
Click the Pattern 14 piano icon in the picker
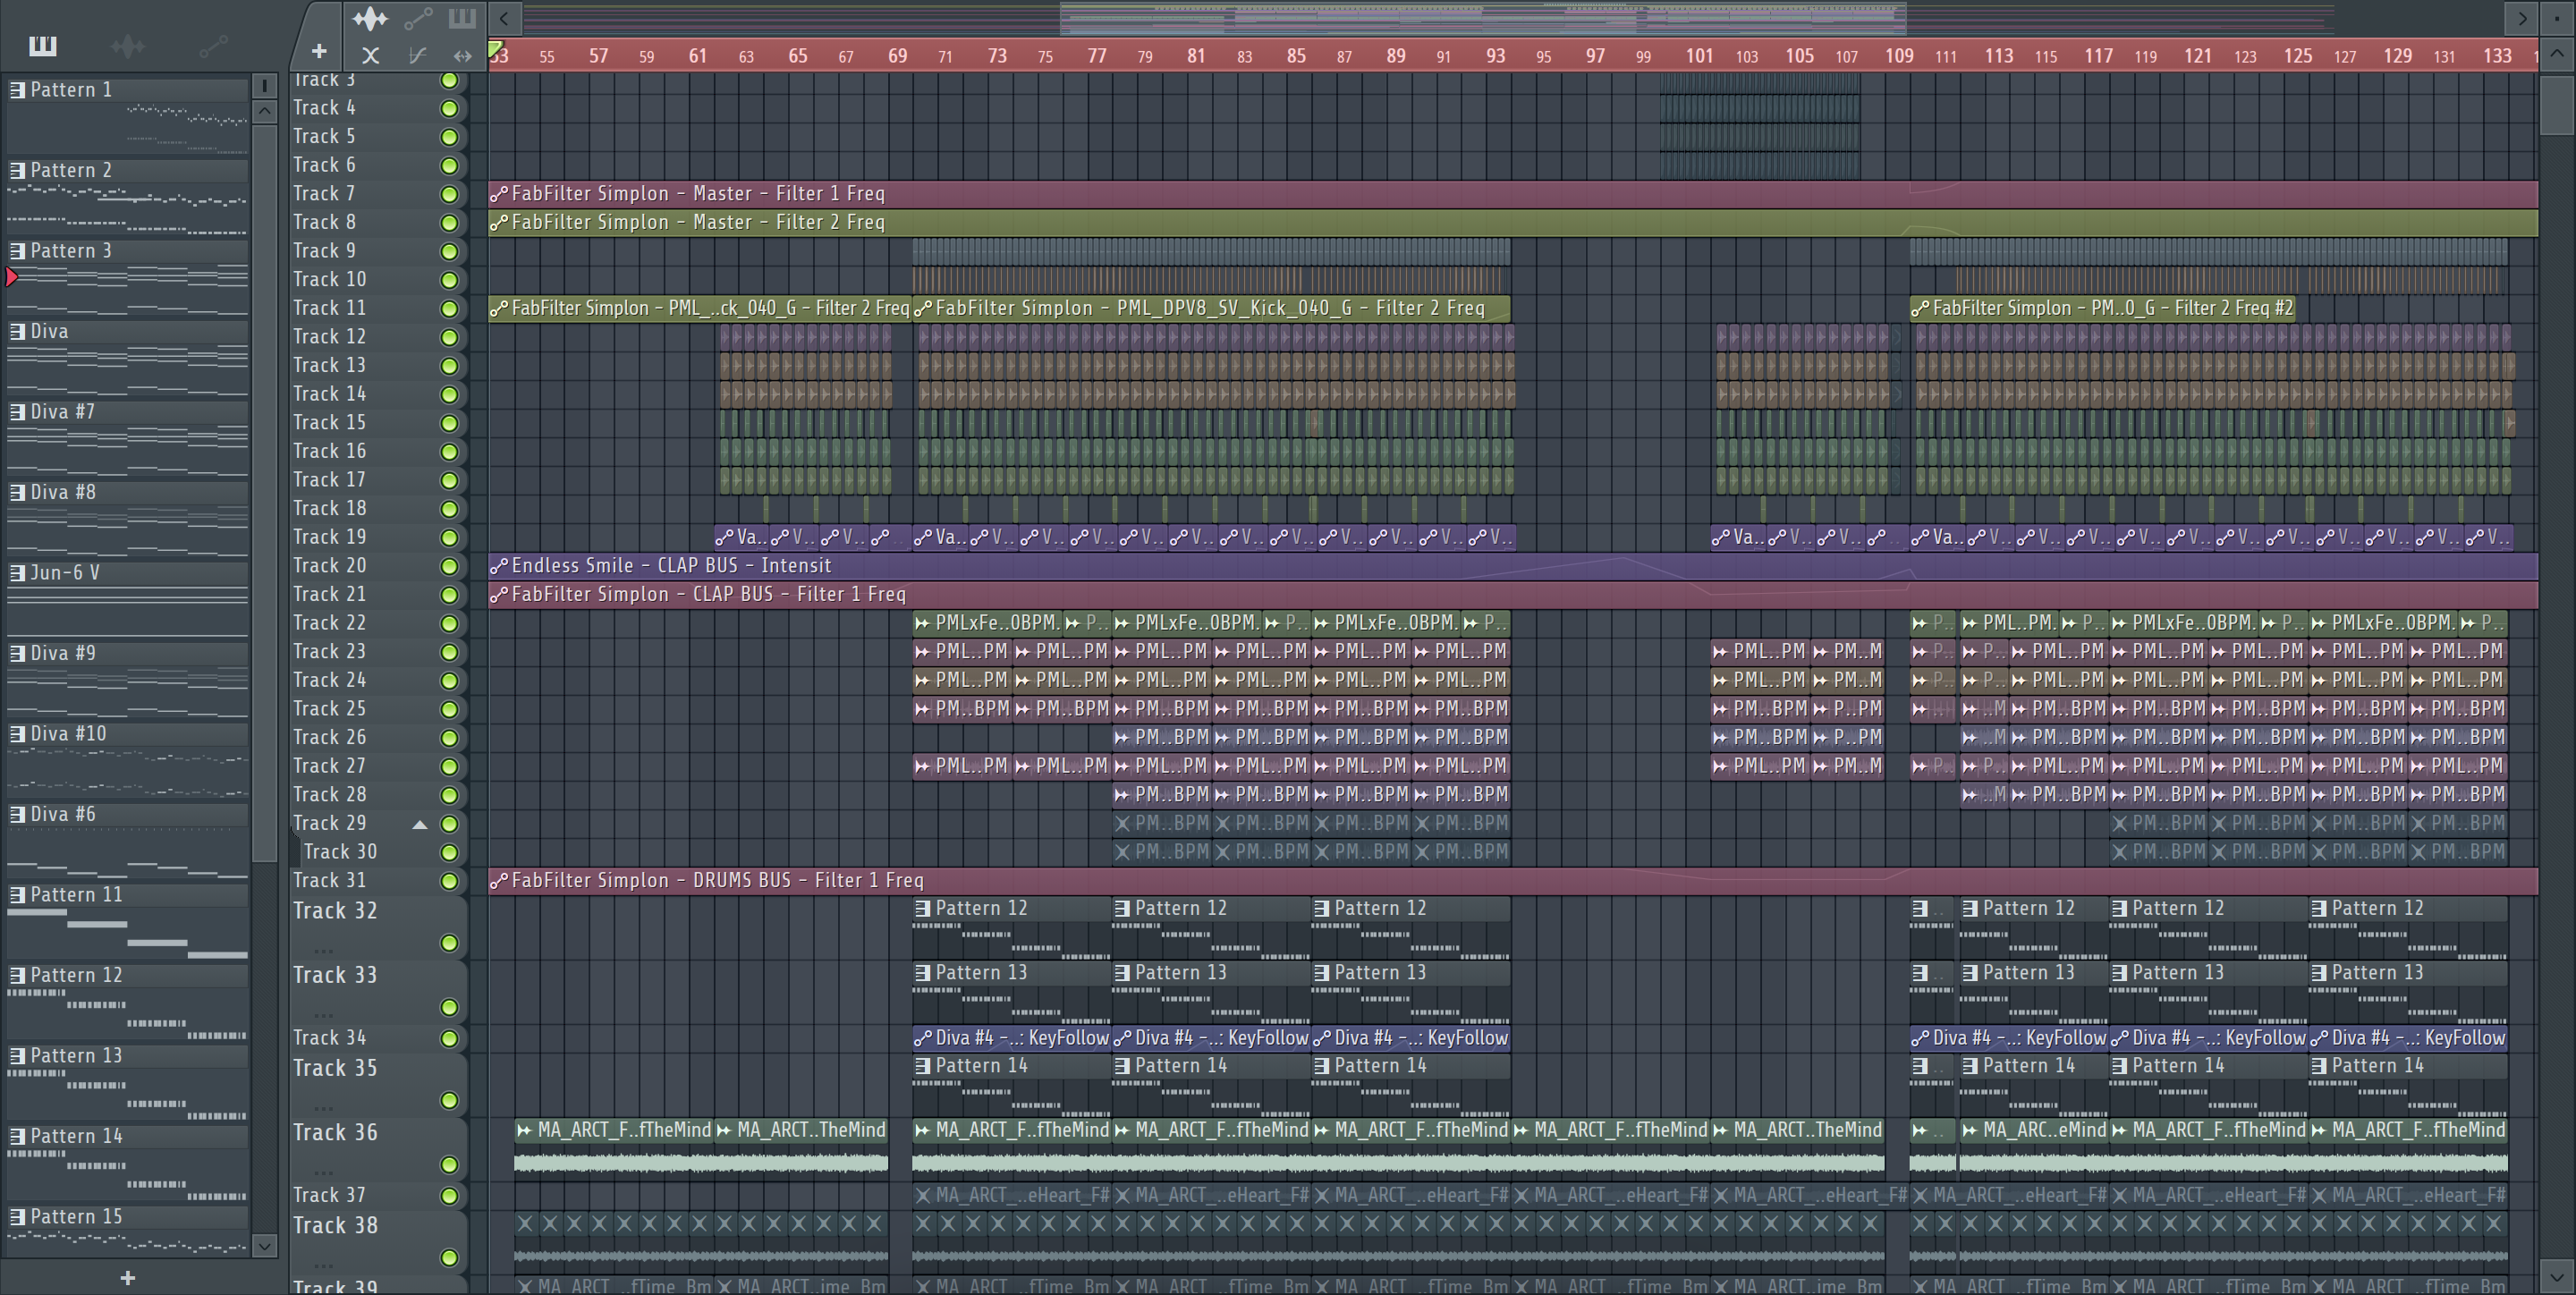pos(17,1137)
